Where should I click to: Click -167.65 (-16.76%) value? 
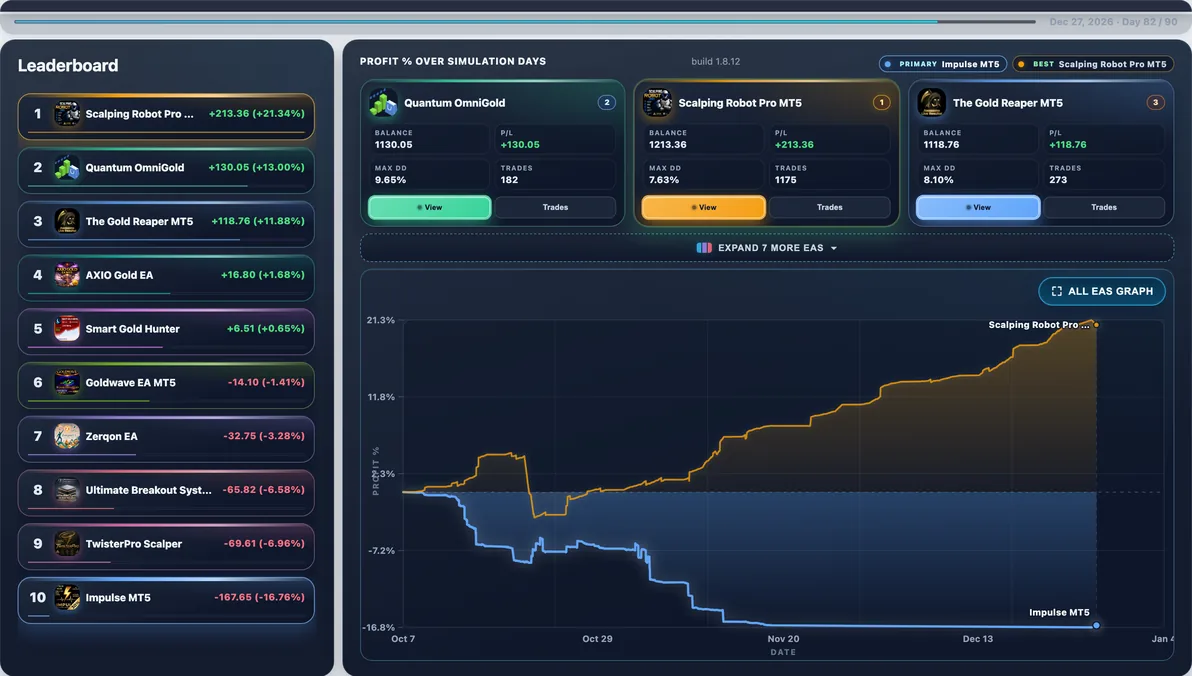[259, 597]
